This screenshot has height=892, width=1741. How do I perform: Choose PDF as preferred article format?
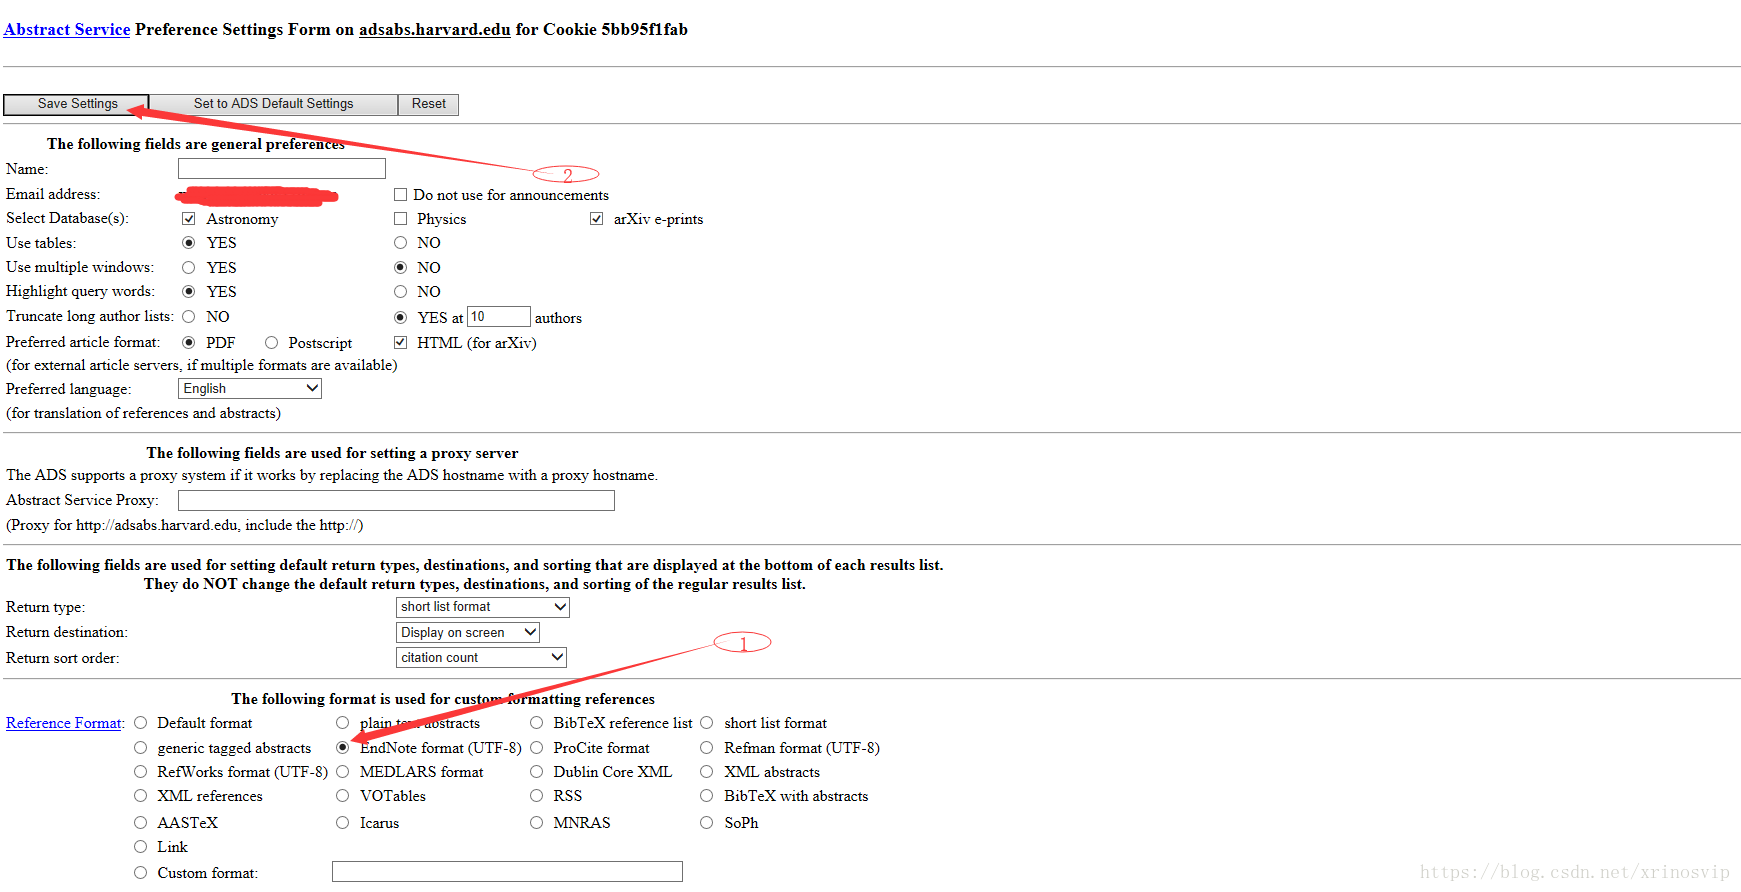(x=188, y=343)
